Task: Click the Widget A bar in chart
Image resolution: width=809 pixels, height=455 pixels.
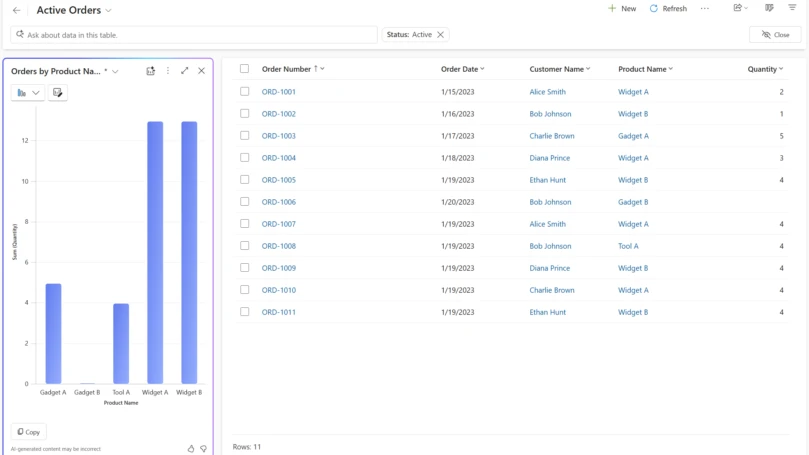Action: [155, 252]
